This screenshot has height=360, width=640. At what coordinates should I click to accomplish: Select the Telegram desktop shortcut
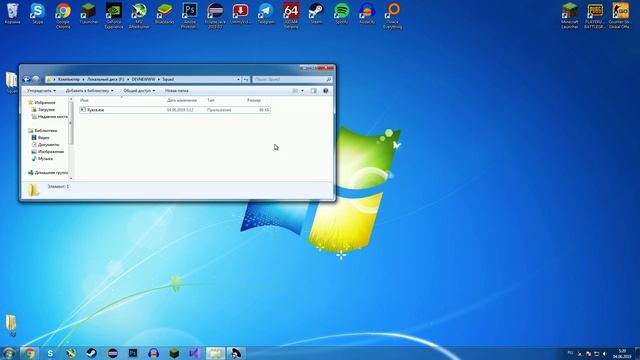[x=266, y=14]
